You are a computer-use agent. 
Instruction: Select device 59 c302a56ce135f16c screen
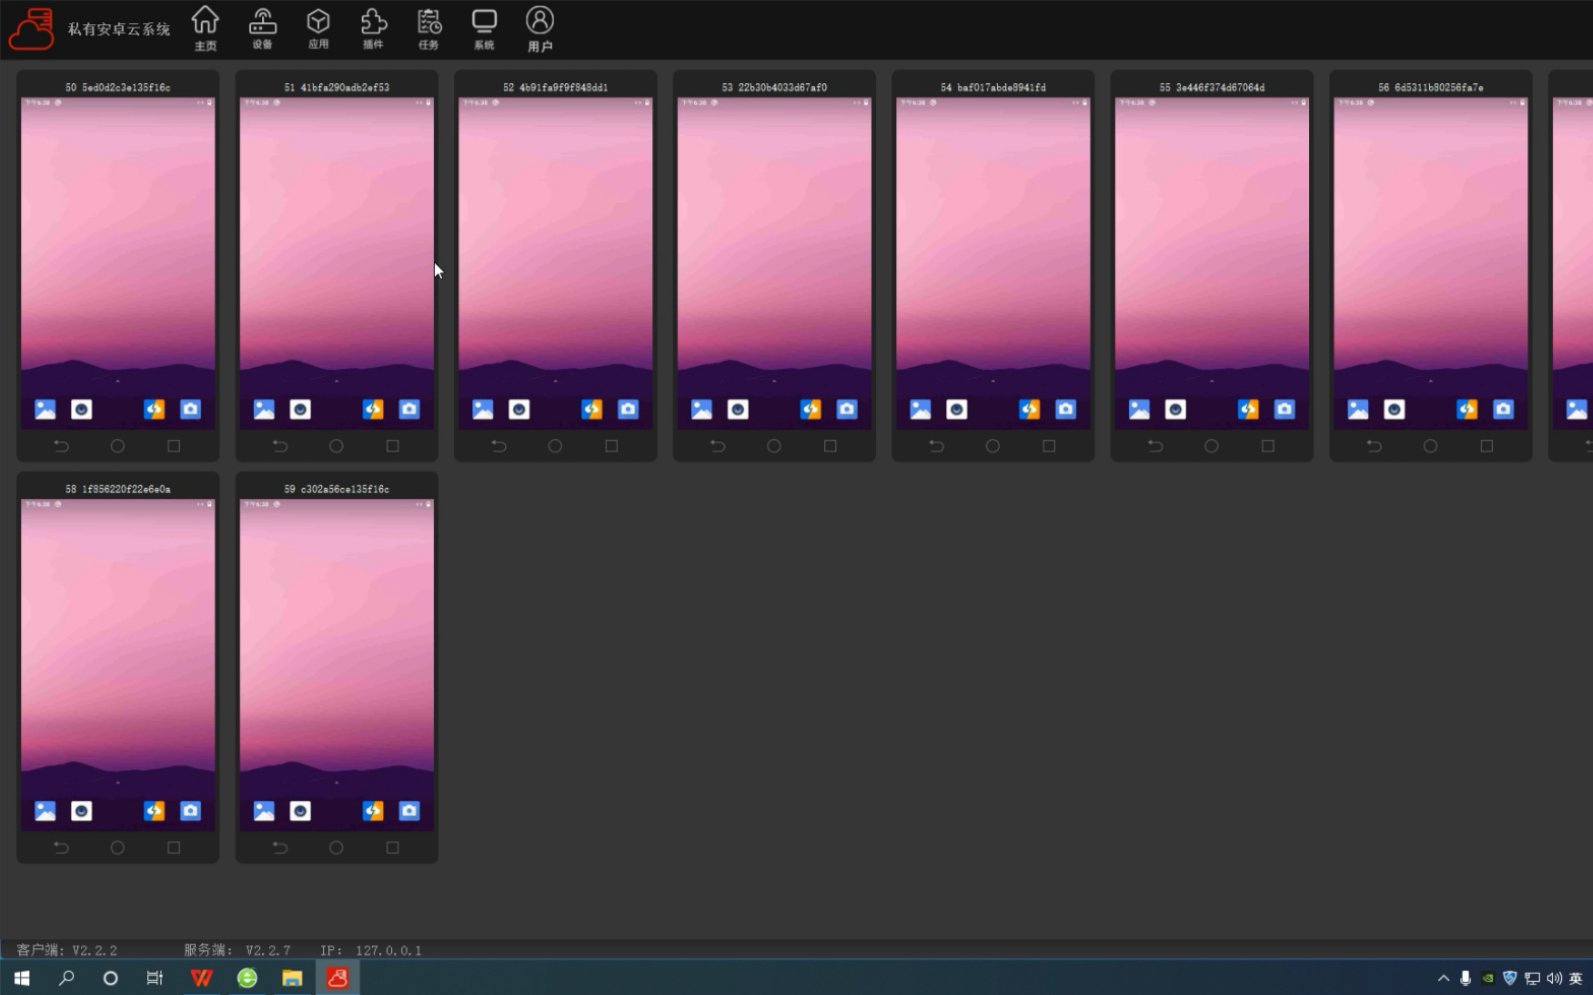(337, 665)
